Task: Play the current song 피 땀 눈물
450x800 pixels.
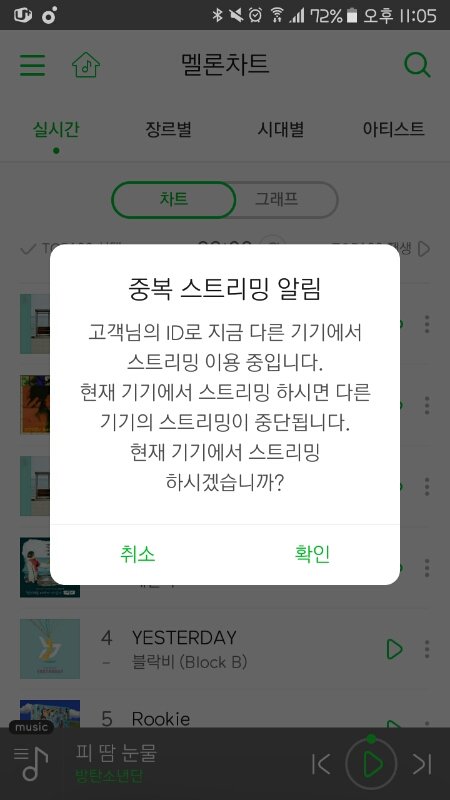Action: 371,764
